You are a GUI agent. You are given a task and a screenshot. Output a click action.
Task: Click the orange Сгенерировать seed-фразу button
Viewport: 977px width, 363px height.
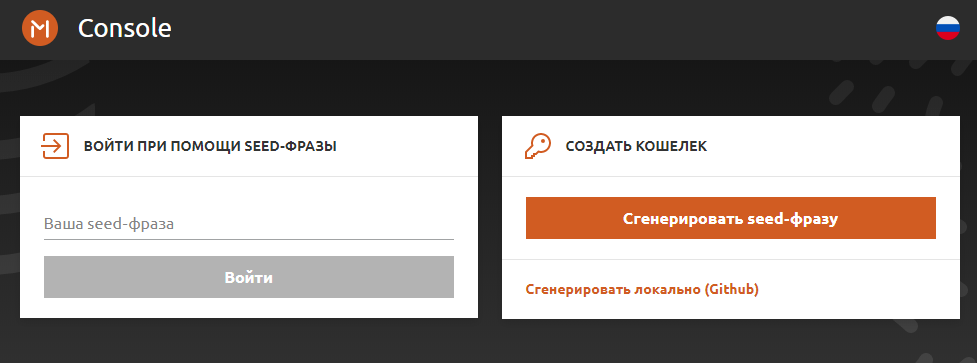point(730,218)
